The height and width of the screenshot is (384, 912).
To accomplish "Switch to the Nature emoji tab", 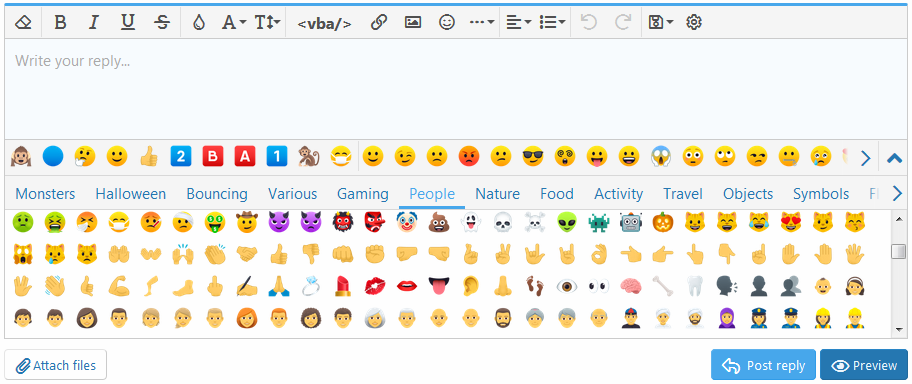I will pyautogui.click(x=497, y=194).
